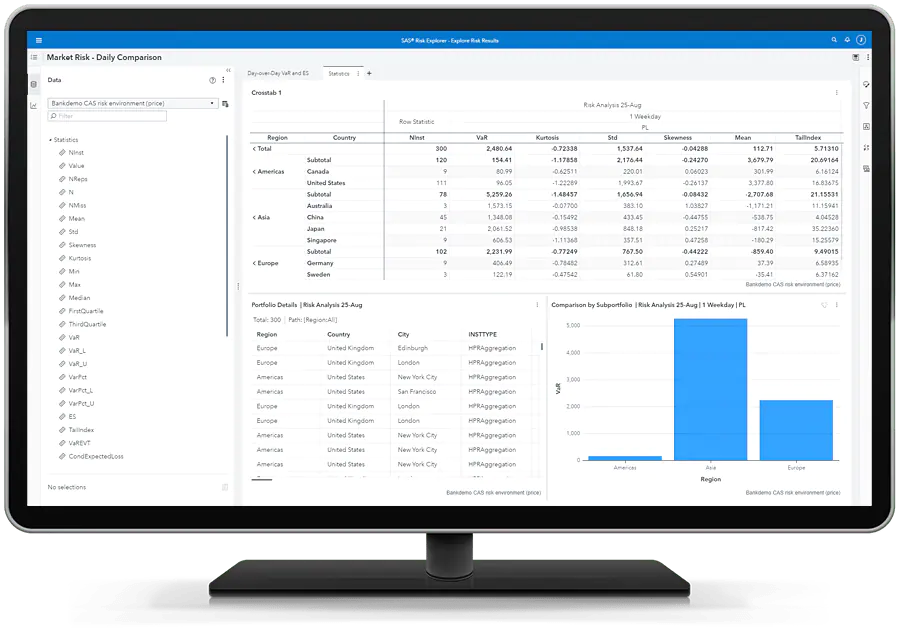
Task: Select the data icon in the left sidebar
Action: pyautogui.click(x=34, y=83)
